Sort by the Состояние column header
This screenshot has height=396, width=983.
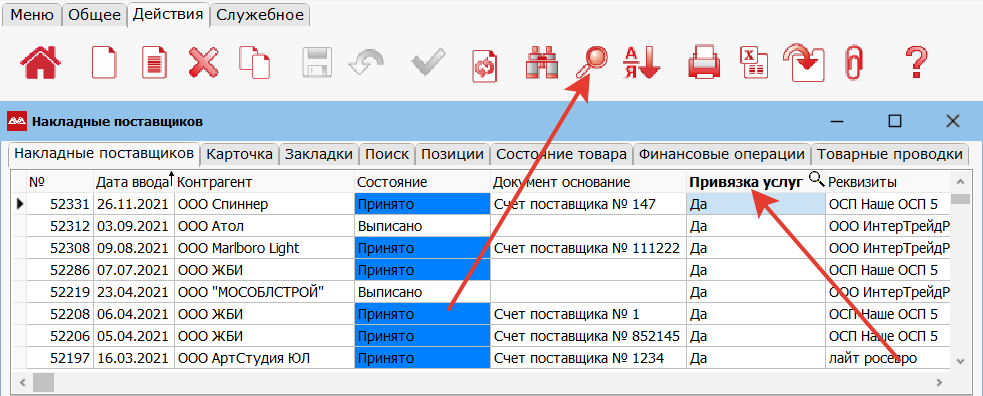422,182
